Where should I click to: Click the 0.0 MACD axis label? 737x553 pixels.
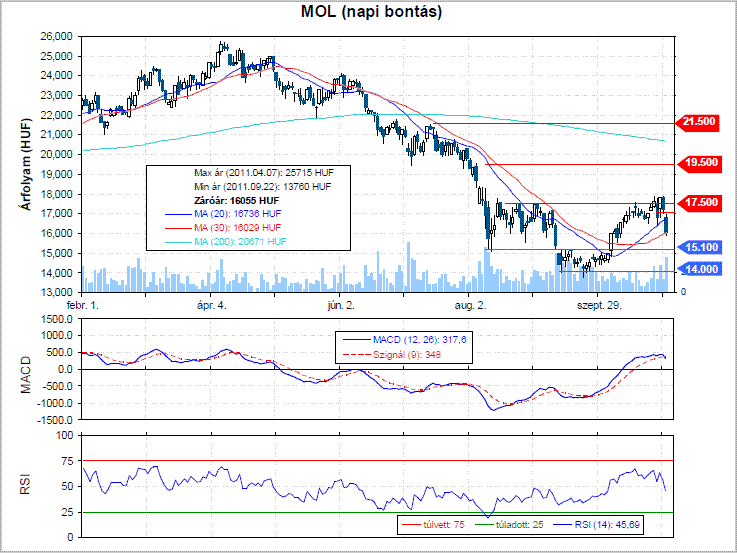pos(66,369)
